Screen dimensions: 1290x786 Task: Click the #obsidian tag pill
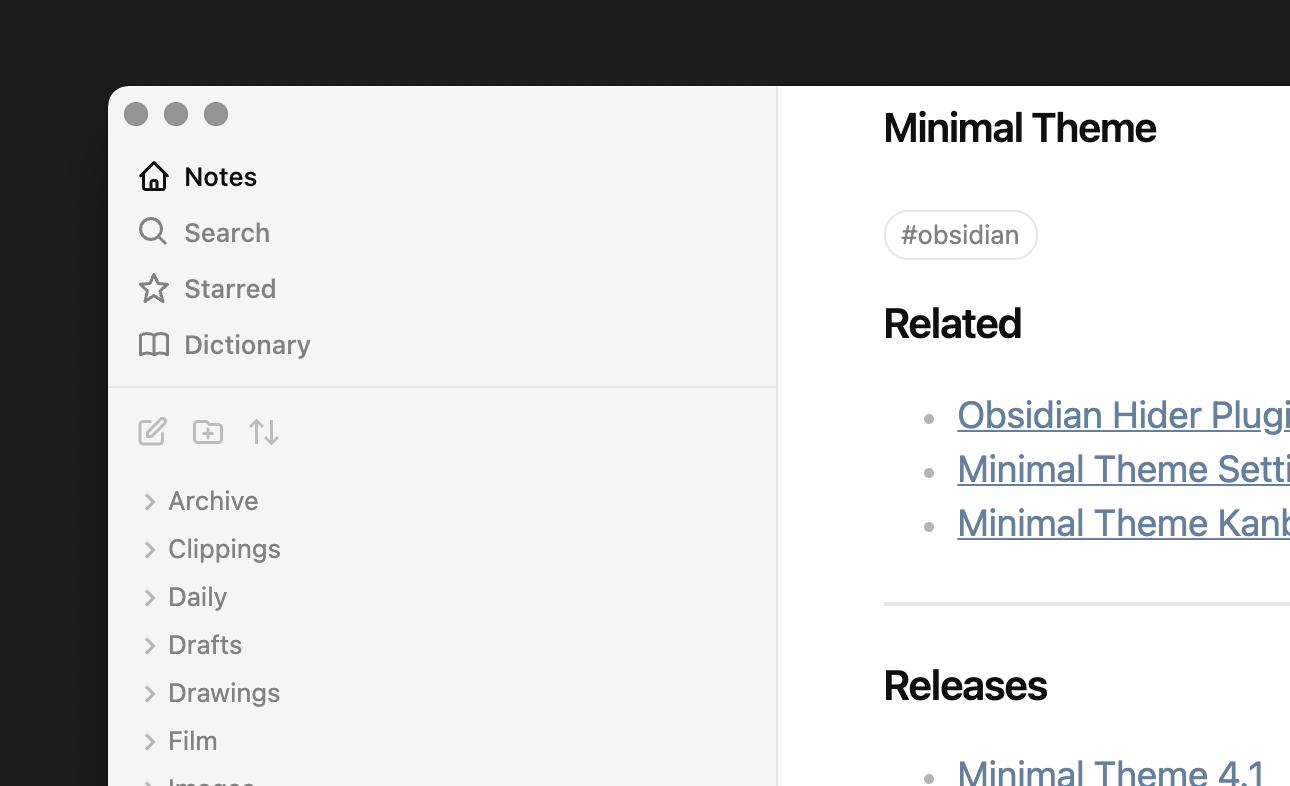pos(960,235)
